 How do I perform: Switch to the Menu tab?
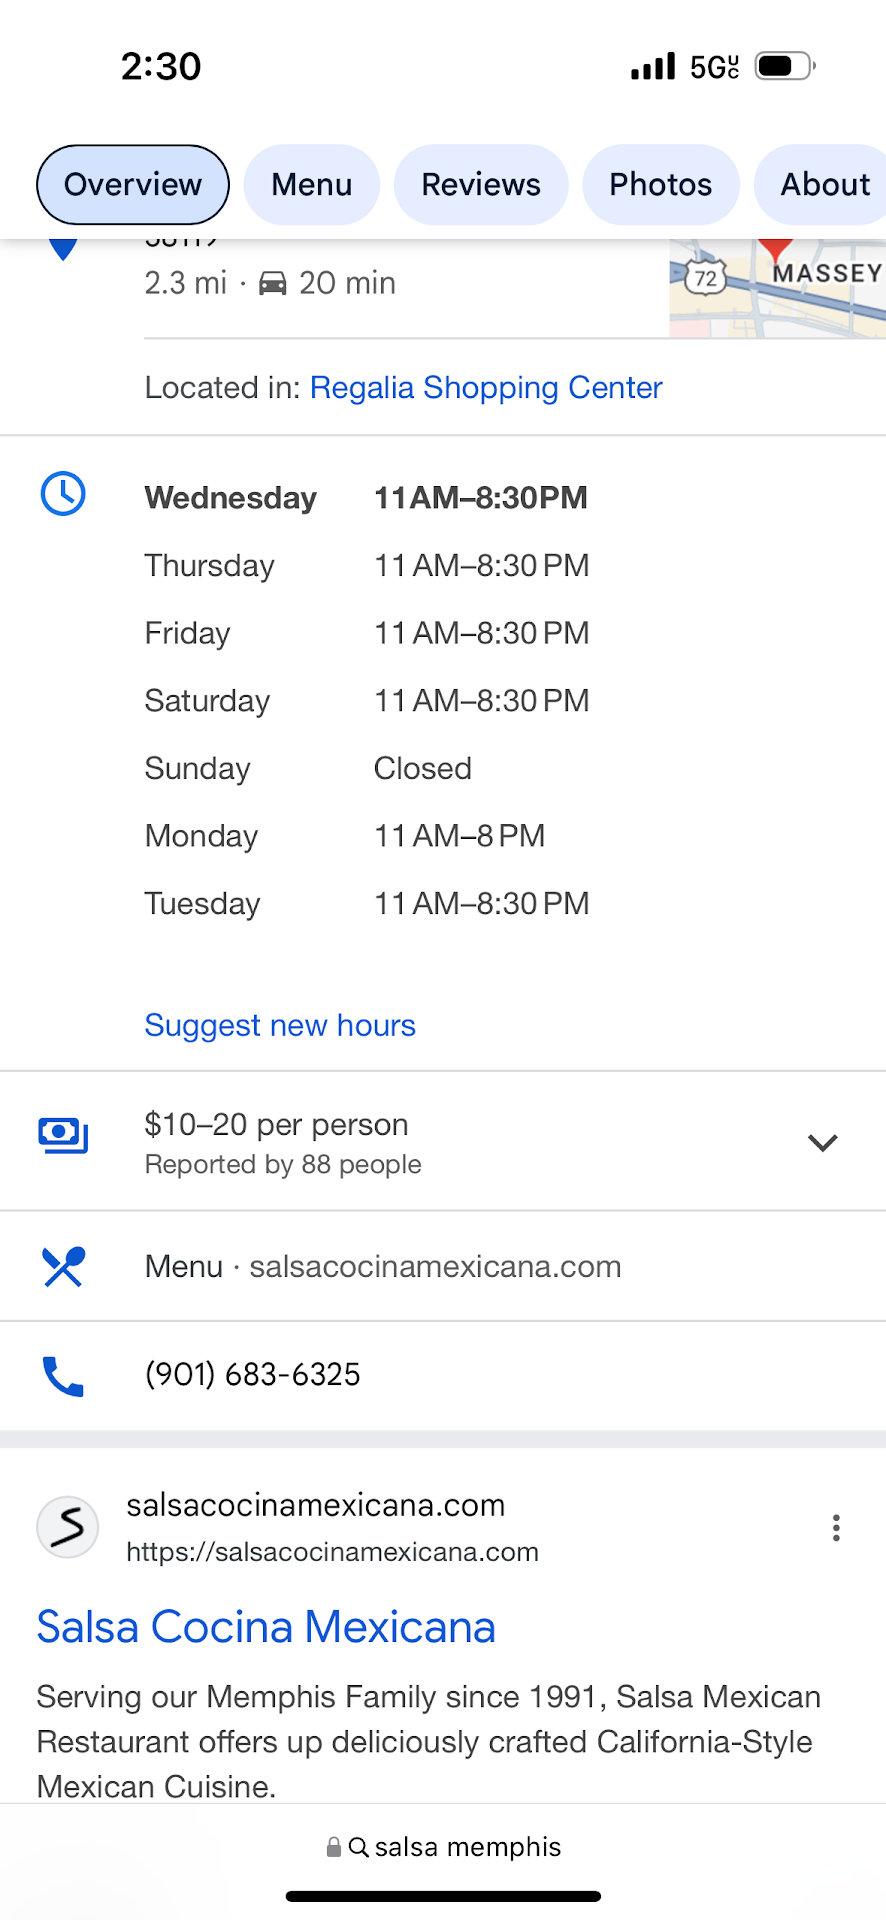click(x=311, y=185)
